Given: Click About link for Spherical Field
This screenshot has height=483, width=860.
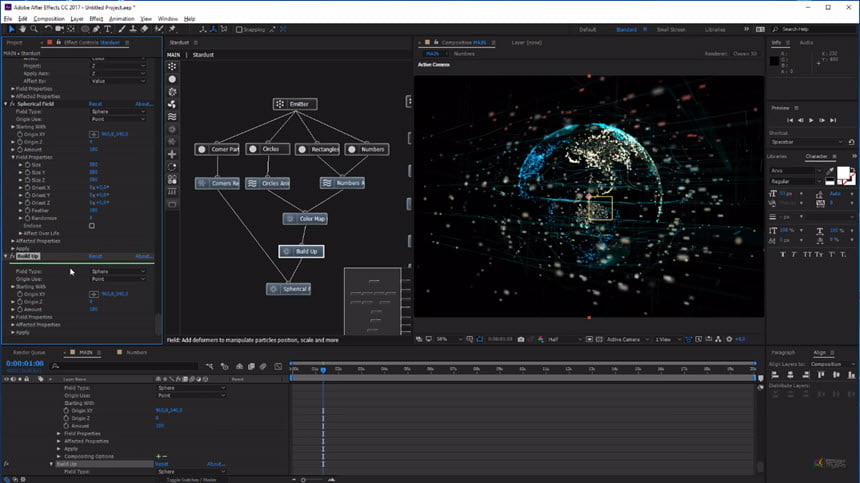Looking at the screenshot, I should 144,104.
